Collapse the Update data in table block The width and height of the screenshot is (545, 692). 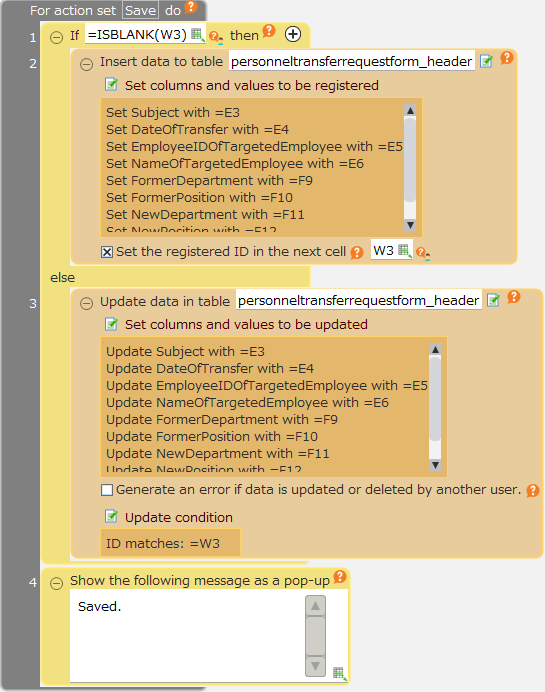click(86, 304)
